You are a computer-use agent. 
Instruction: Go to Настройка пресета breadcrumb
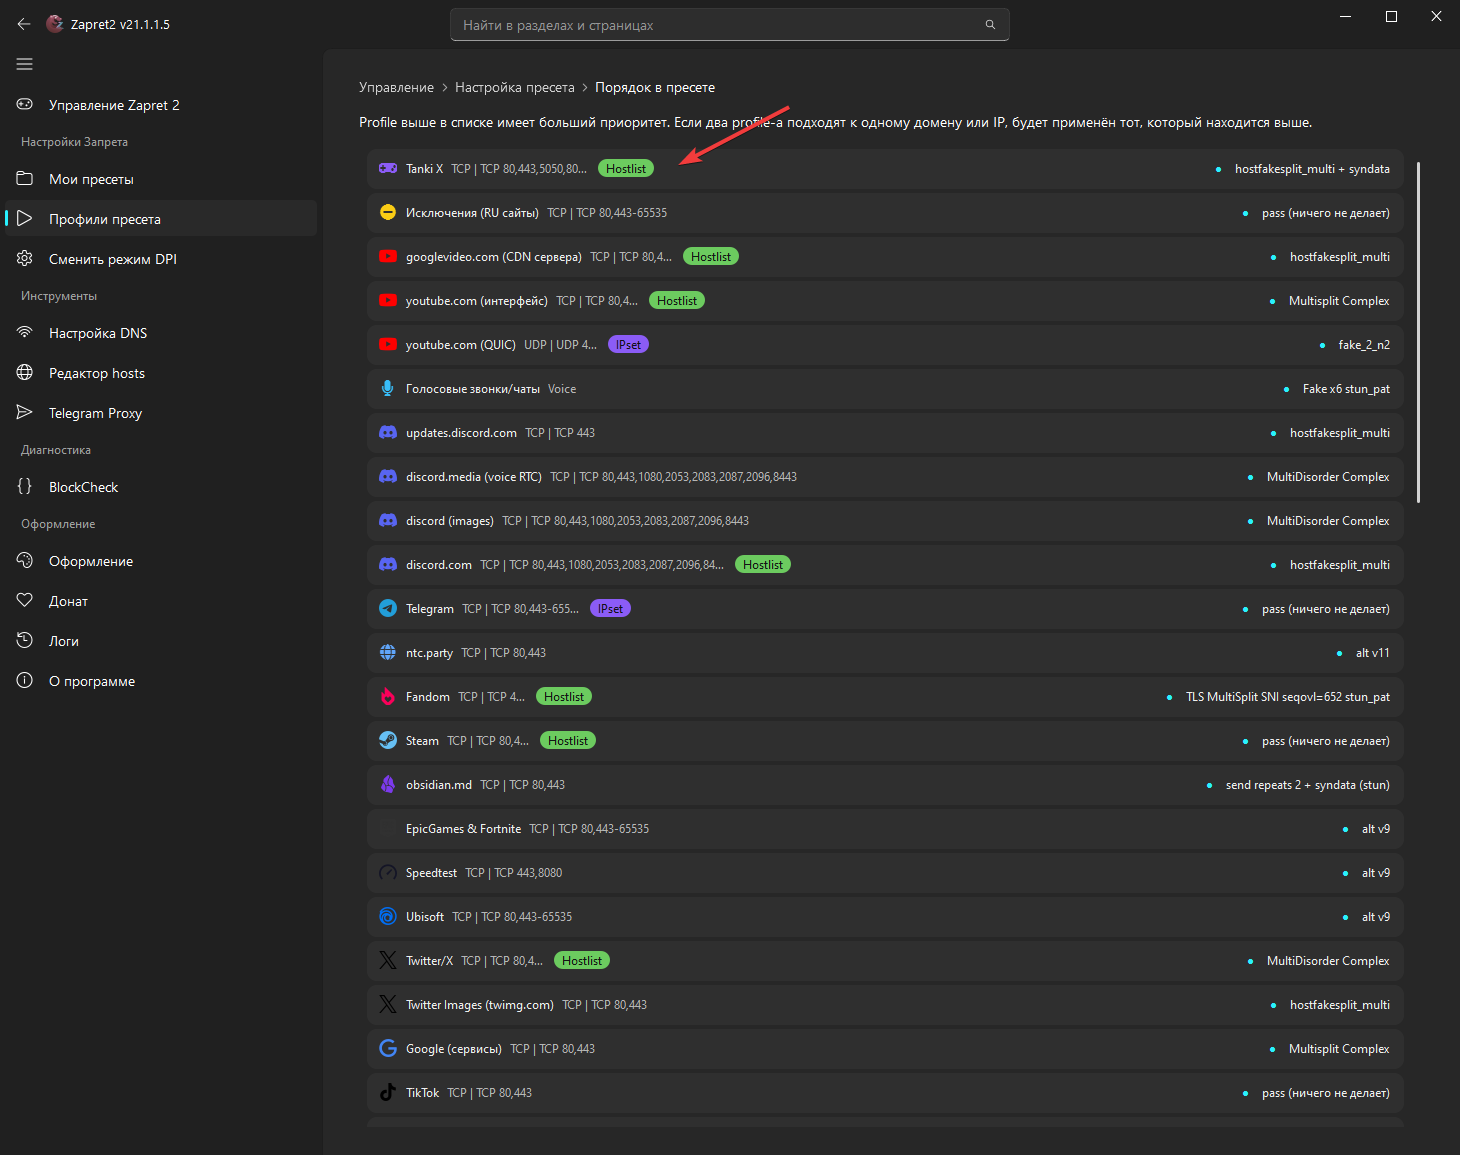(514, 88)
